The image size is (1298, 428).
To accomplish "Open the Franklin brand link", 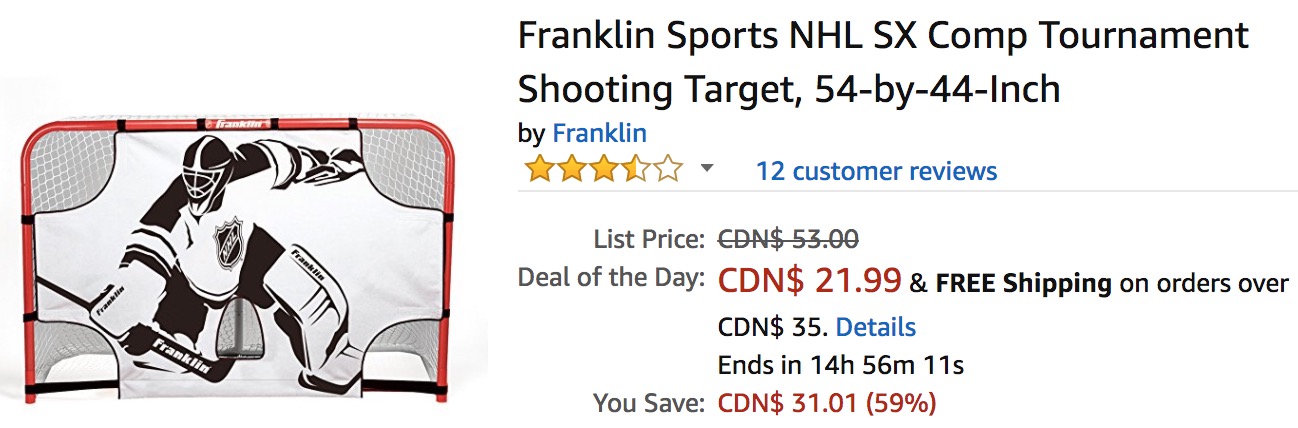I will point(599,133).
